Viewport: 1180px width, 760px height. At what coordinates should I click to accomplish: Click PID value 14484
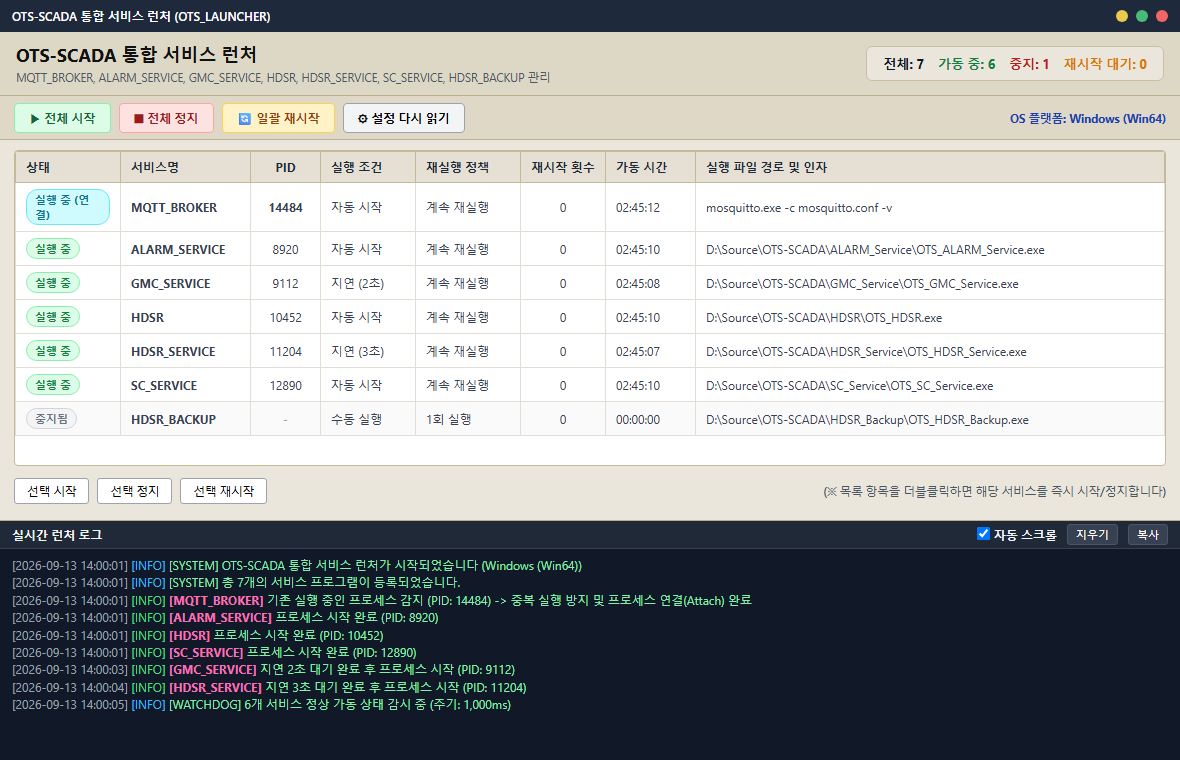pos(285,208)
